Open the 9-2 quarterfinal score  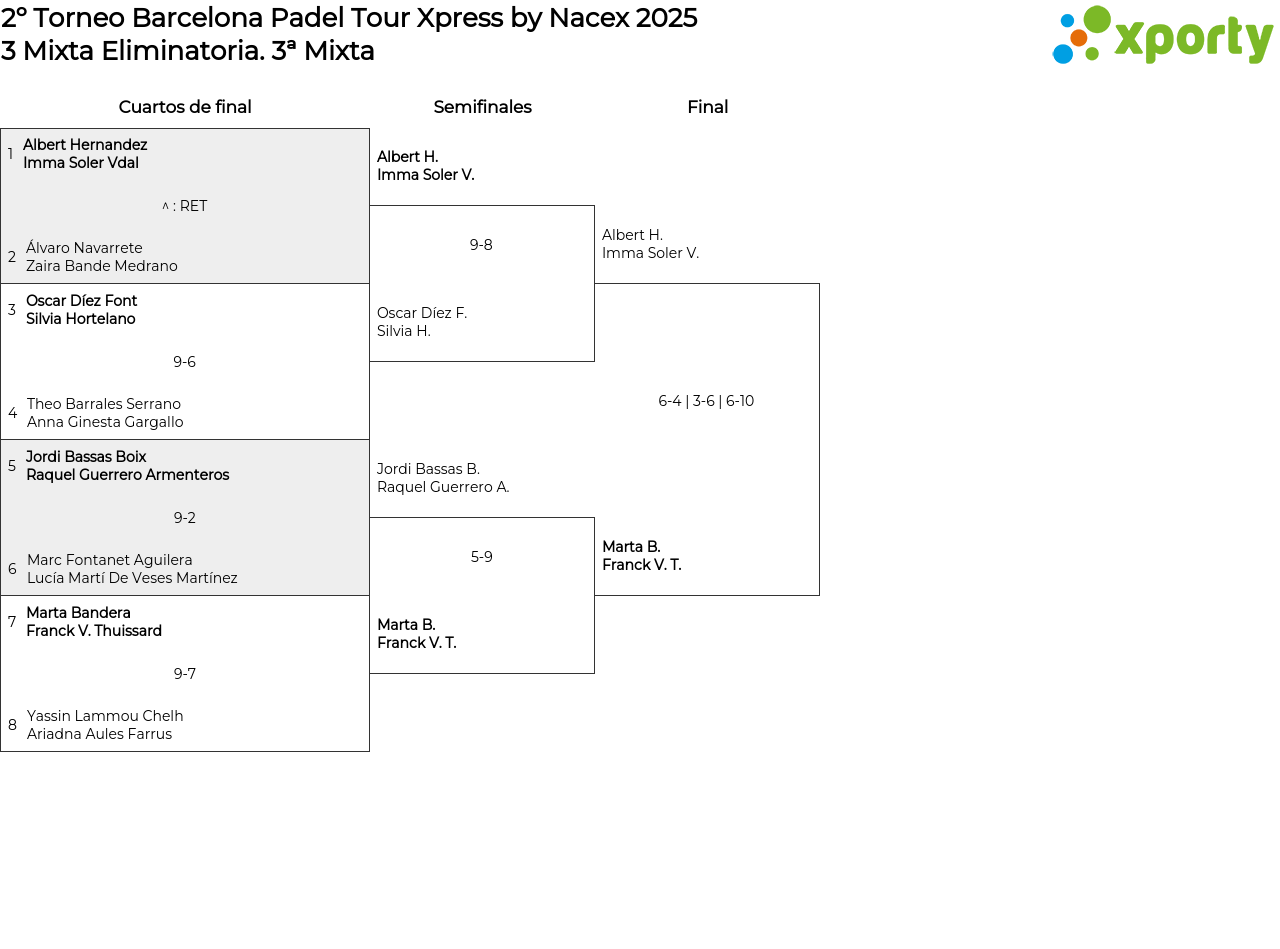[x=184, y=518]
